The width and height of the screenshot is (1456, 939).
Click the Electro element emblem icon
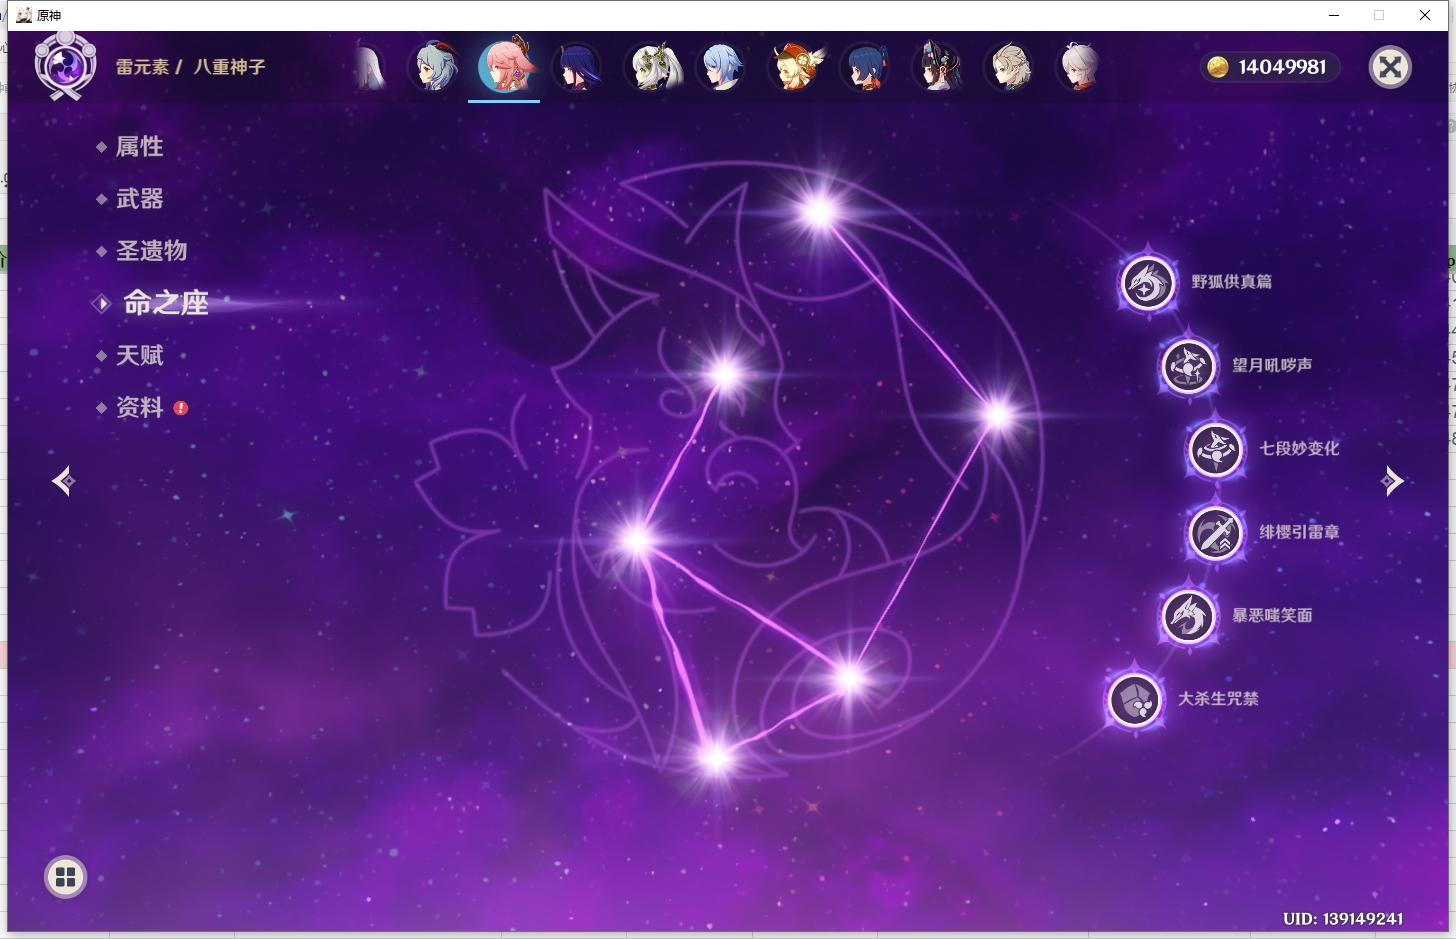66,66
